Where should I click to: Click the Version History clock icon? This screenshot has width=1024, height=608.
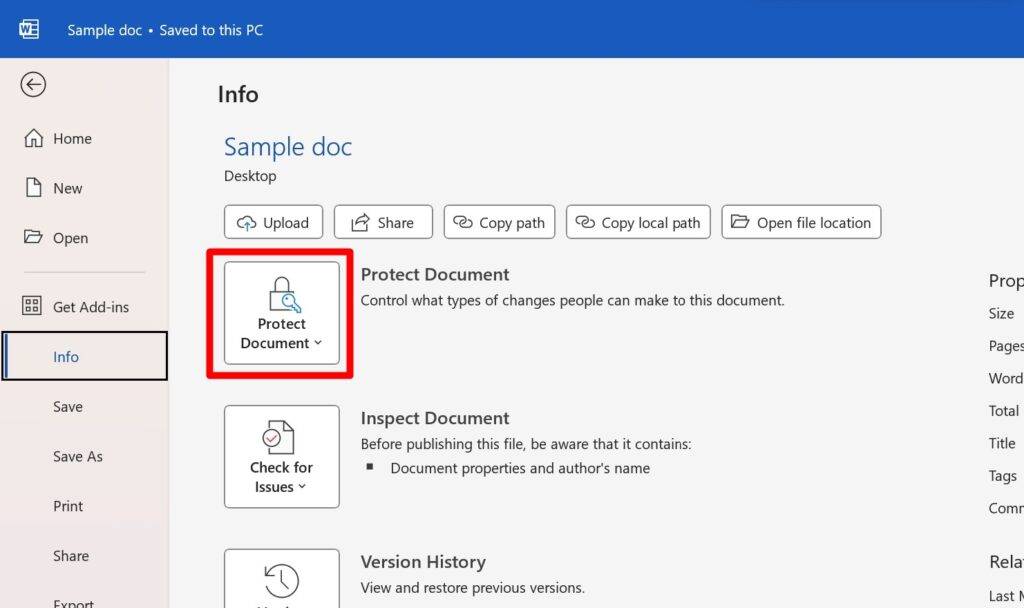(281, 578)
